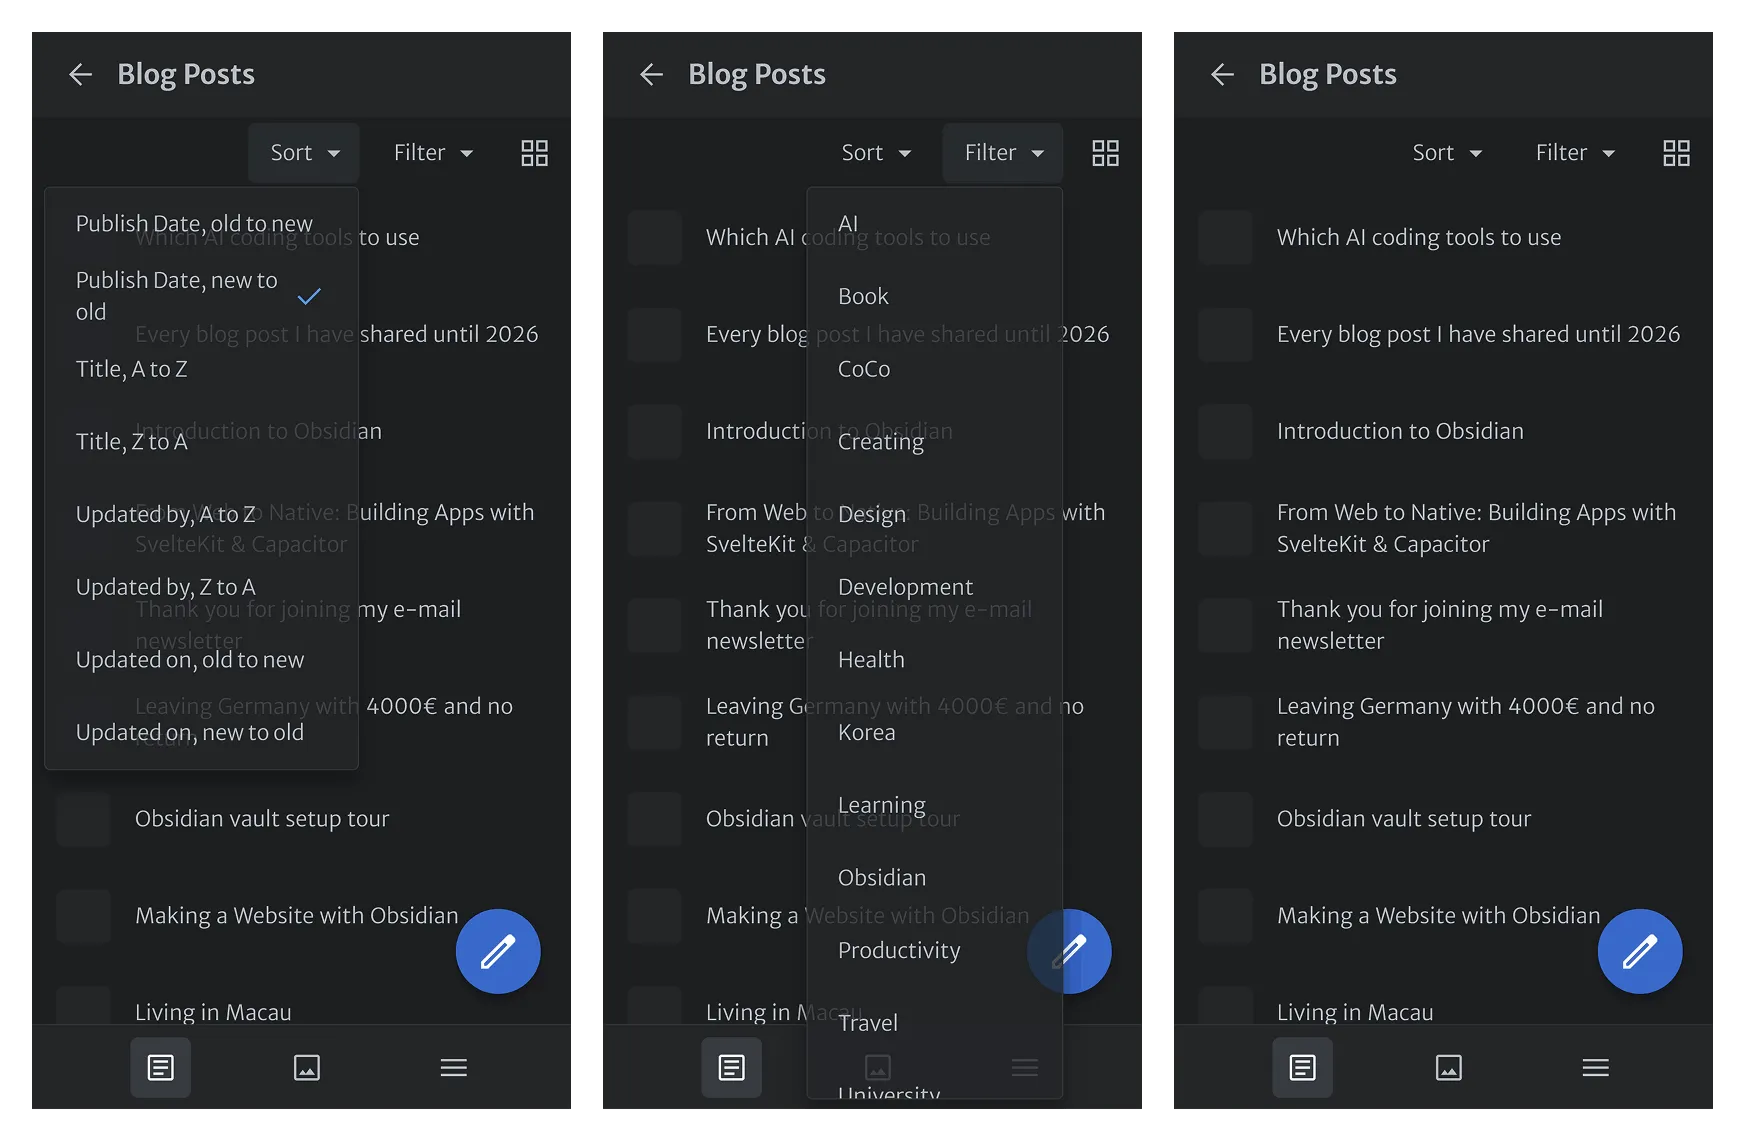1745x1142 pixels.
Task: Open Filter dropdown in middle screen
Action: tap(1003, 153)
